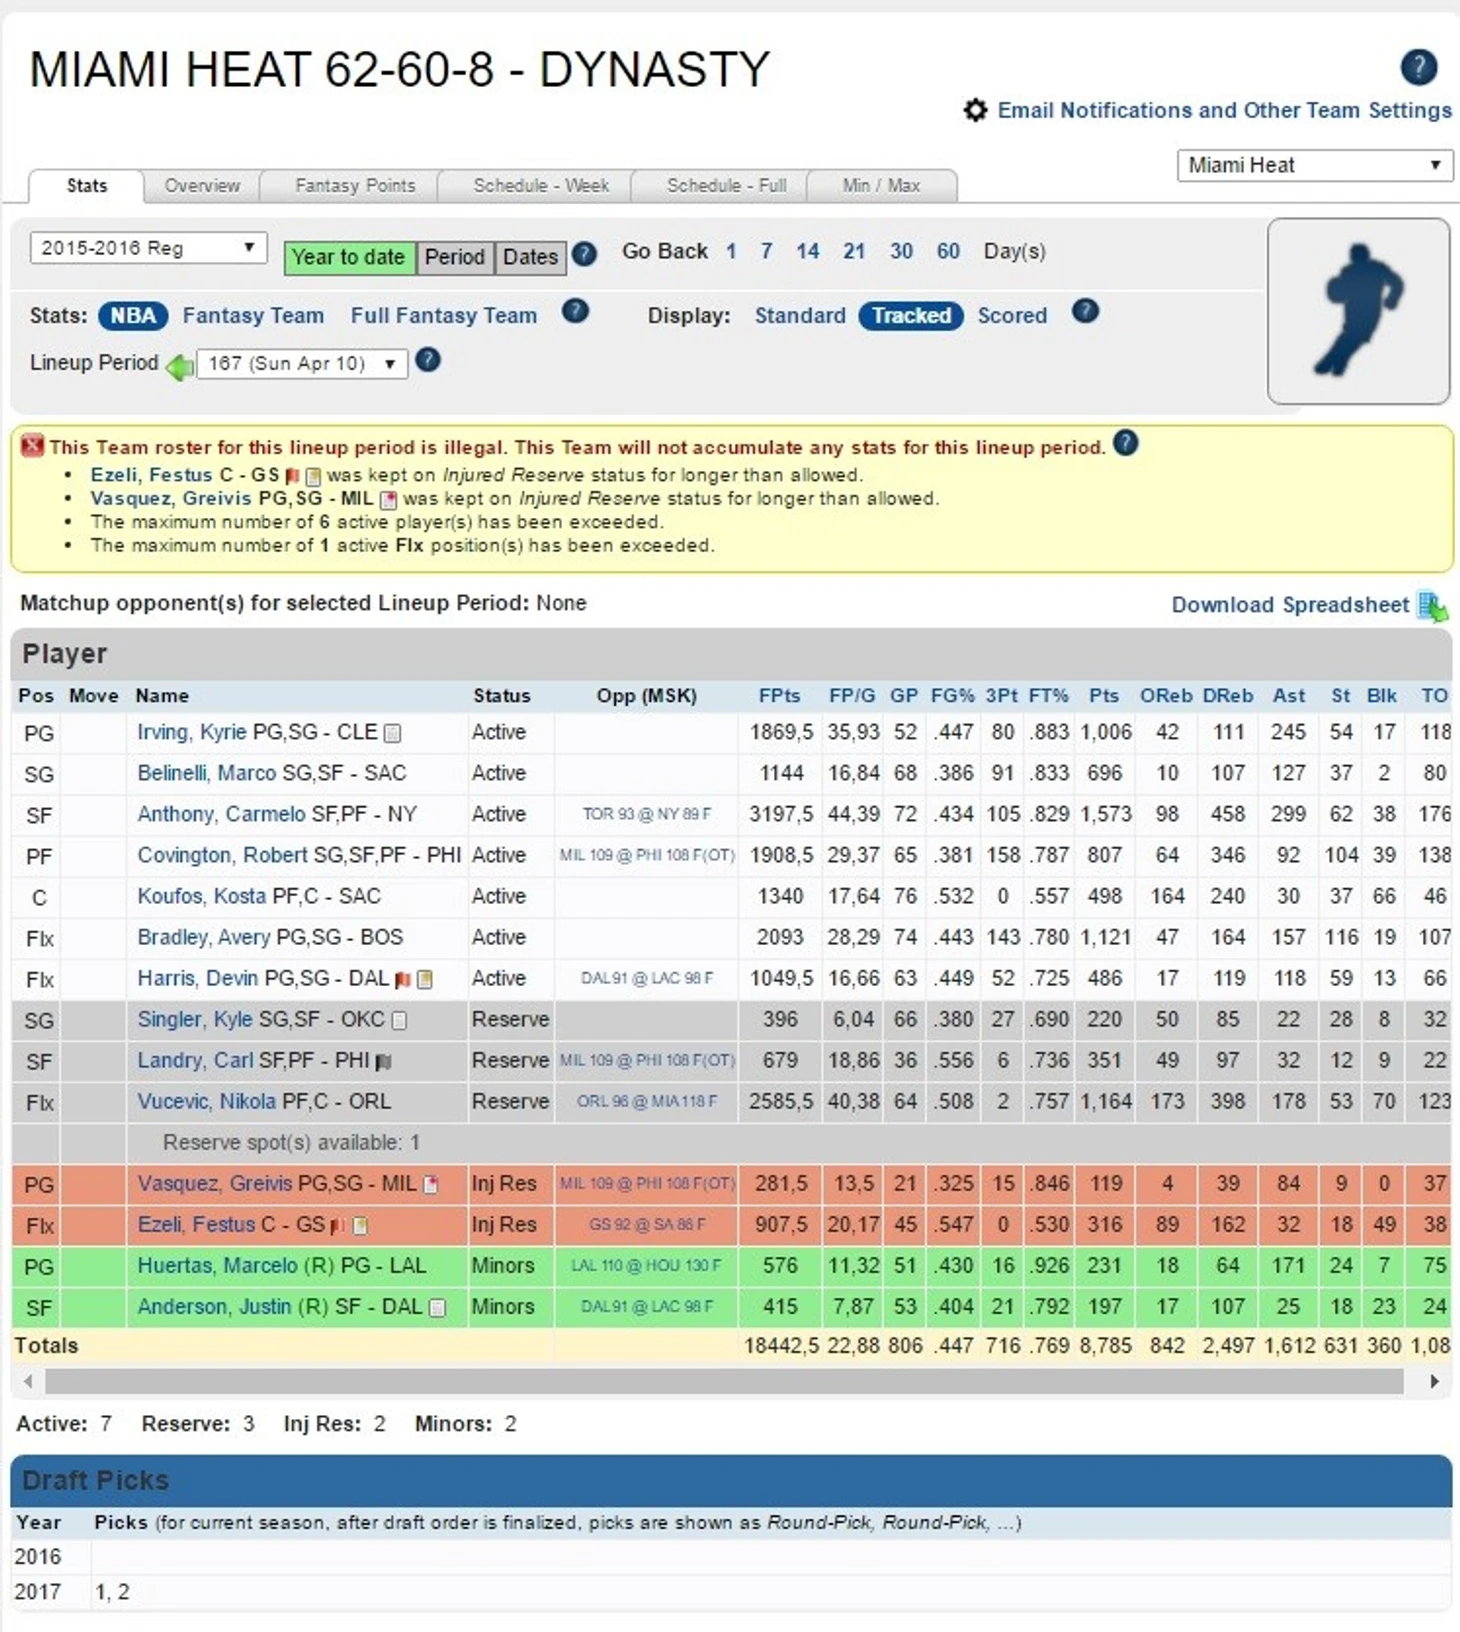Select Tracked display mode
This screenshot has height=1632, width=1460.
pyautogui.click(x=911, y=316)
